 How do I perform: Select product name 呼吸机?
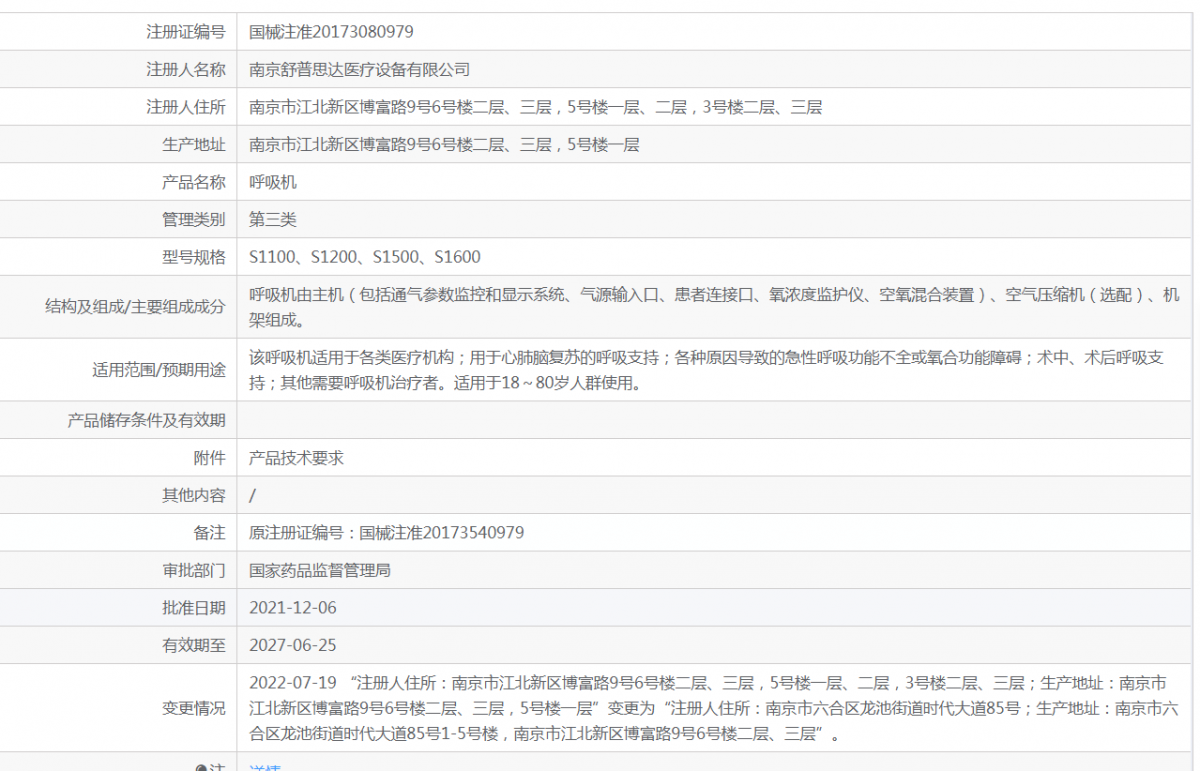pos(273,182)
